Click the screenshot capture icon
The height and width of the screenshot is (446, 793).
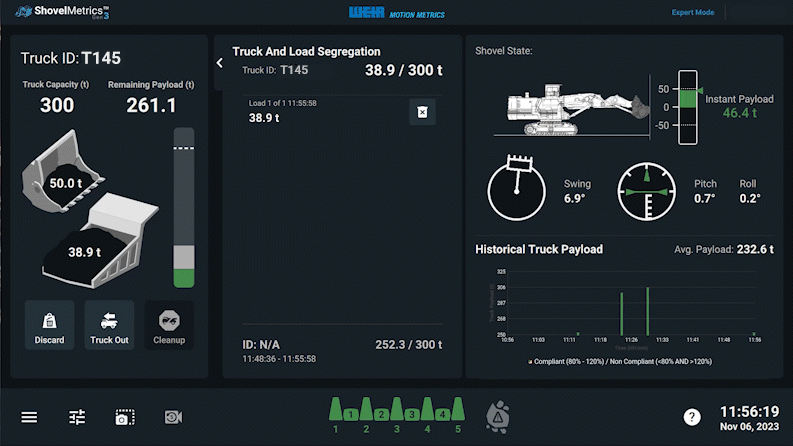click(125, 417)
